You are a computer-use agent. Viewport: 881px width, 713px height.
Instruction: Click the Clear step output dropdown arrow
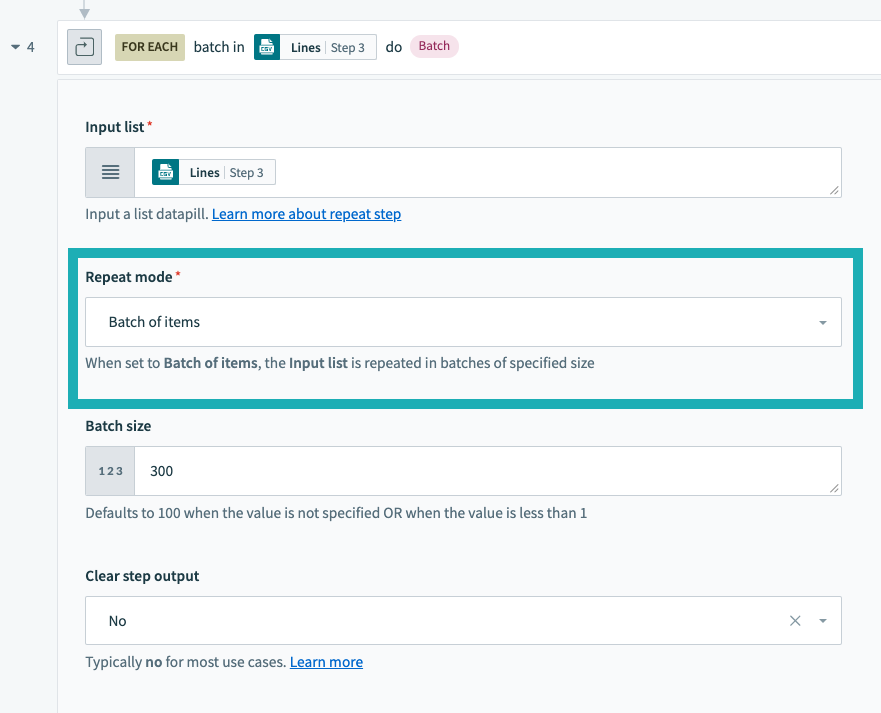(823, 621)
